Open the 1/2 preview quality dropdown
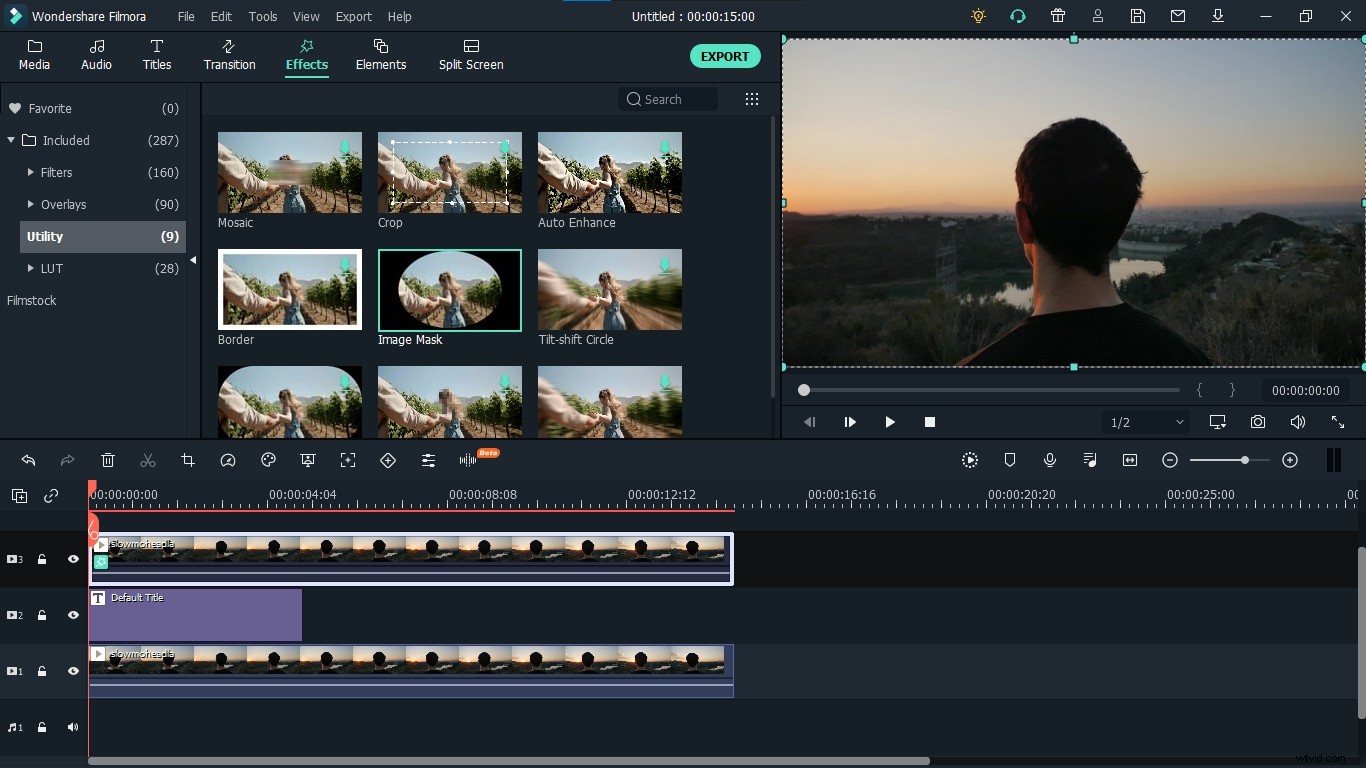 (x=1146, y=422)
